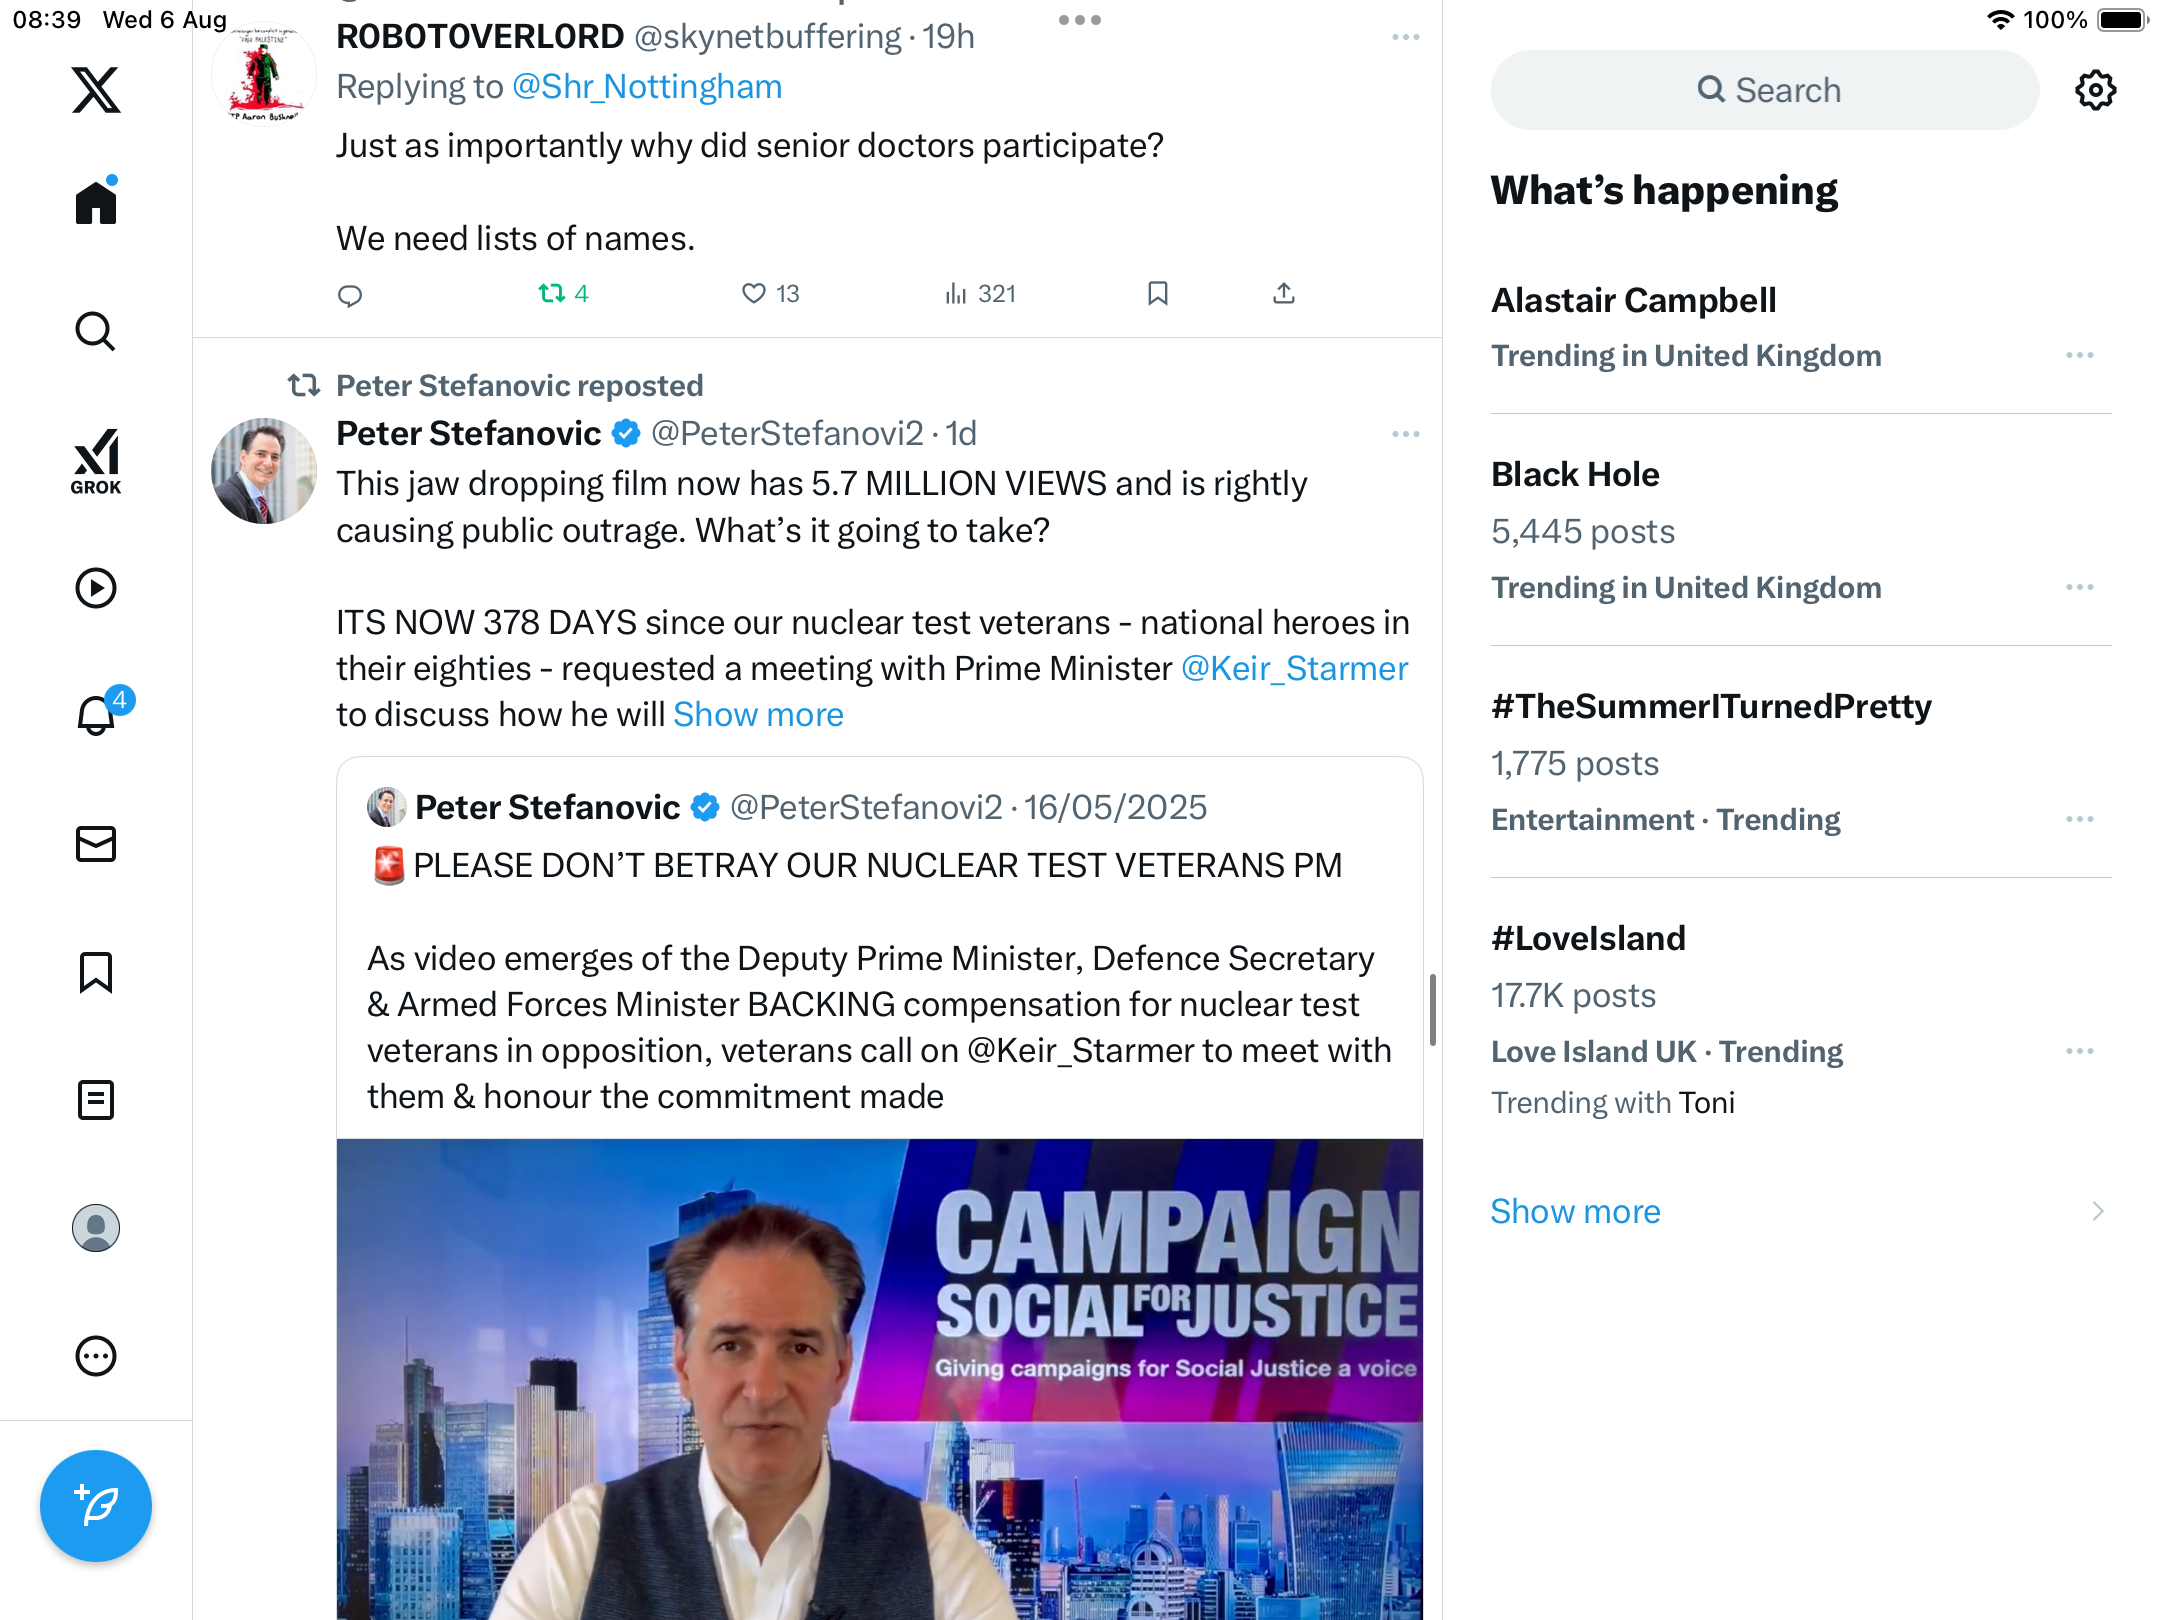Image resolution: width=2160 pixels, height=1620 pixels.
Task: Open the sidebar Bookmarks icon
Action: coord(96,972)
